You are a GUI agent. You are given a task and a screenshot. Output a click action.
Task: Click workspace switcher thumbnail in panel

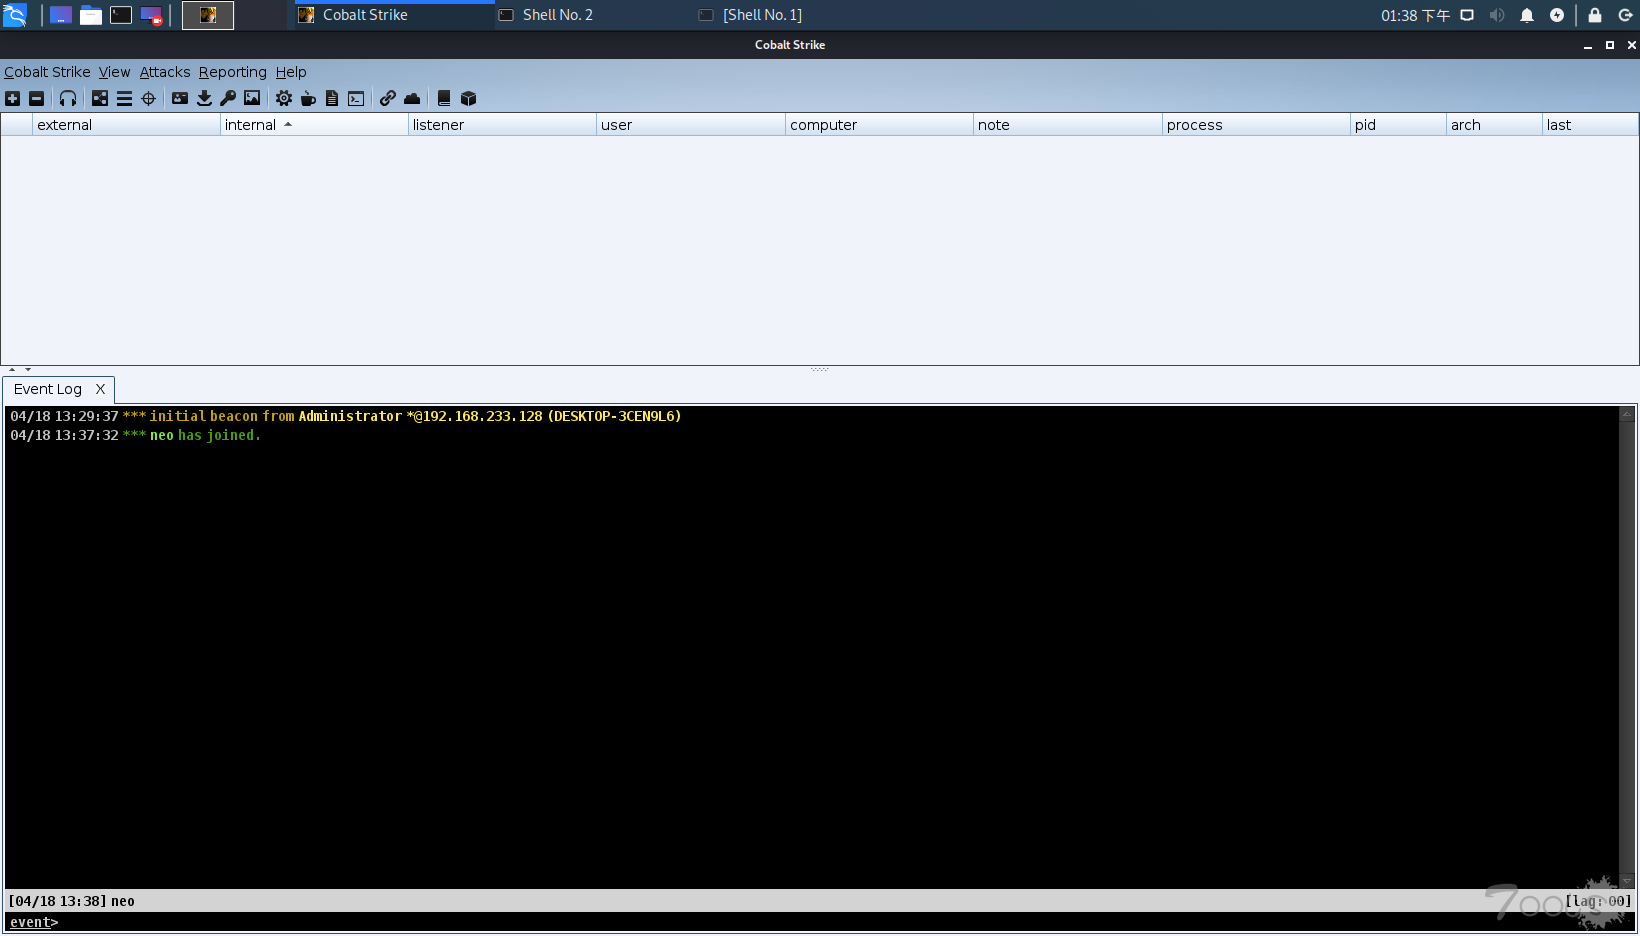tap(208, 15)
